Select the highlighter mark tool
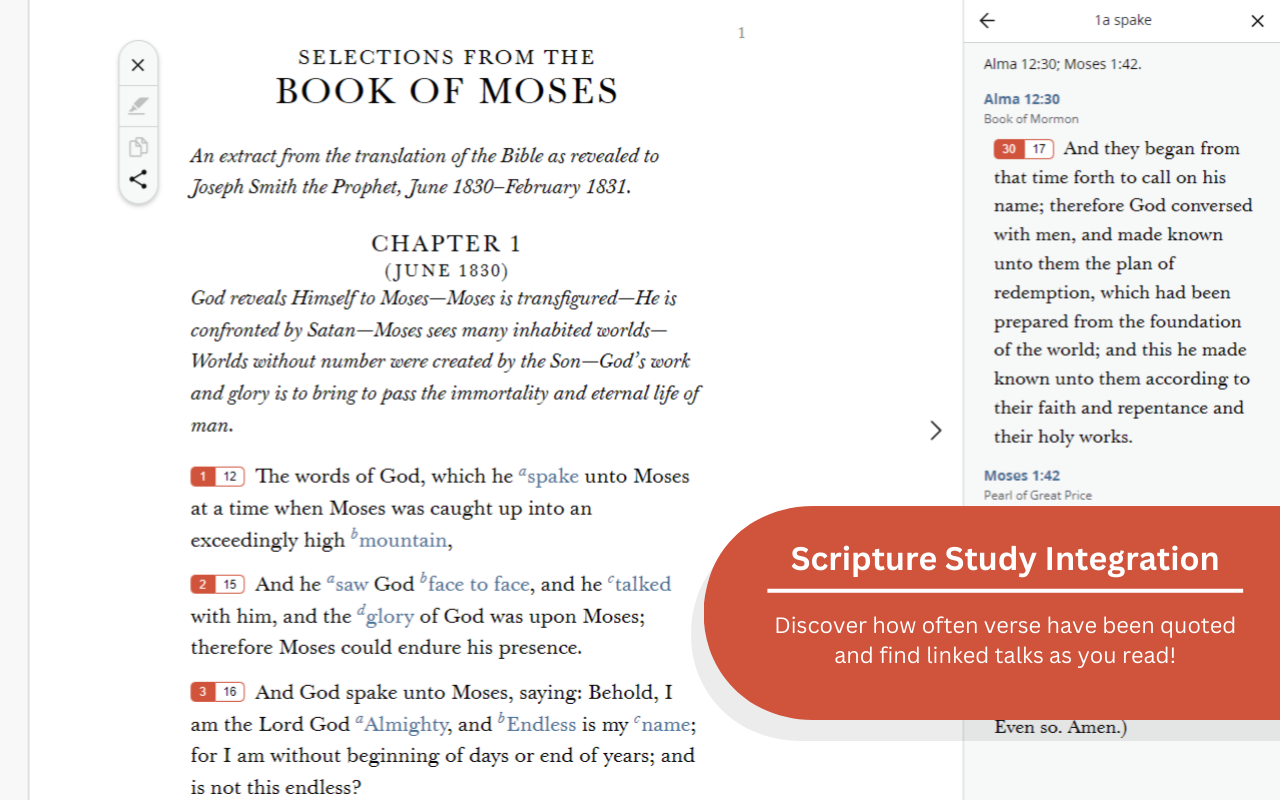1280x800 pixels. [x=138, y=106]
